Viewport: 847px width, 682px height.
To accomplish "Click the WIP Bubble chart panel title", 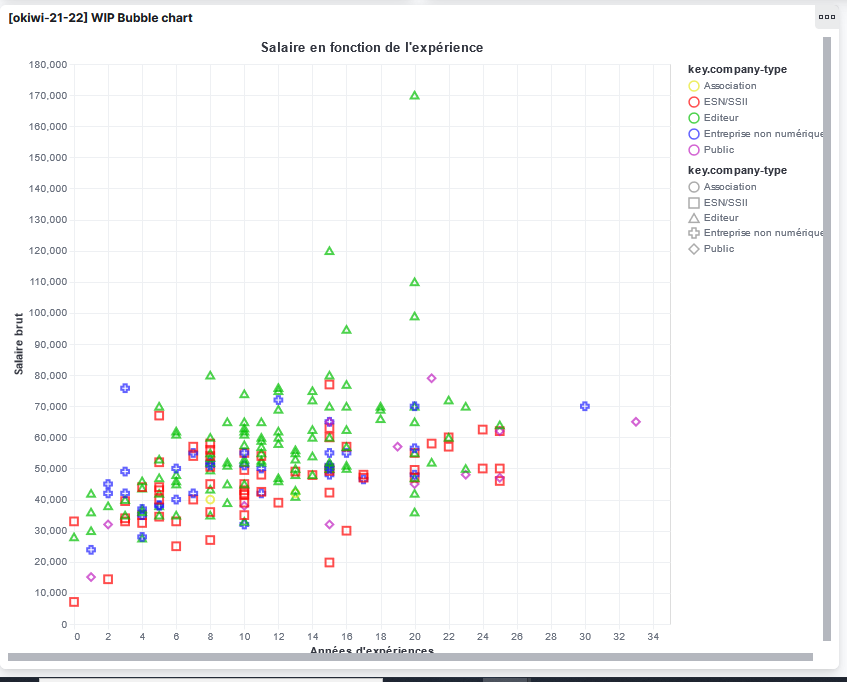I will (100, 18).
